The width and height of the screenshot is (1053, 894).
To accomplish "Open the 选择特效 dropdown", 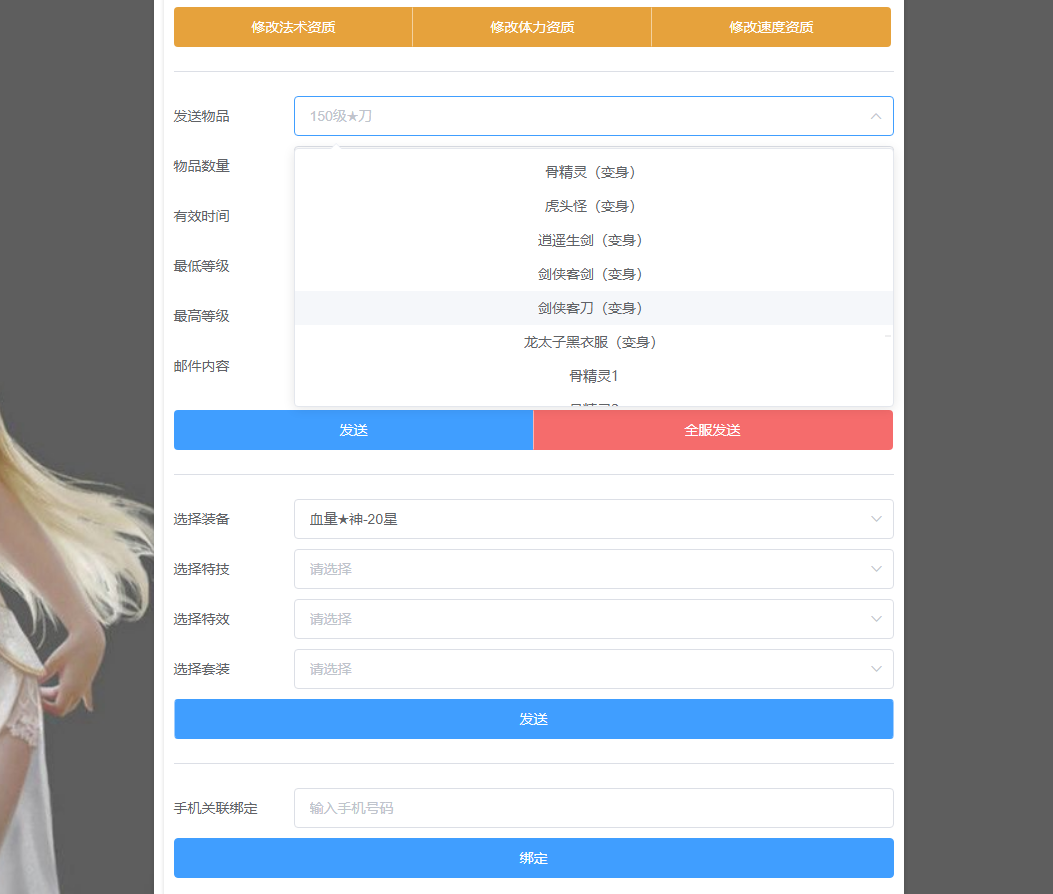I will 593,619.
